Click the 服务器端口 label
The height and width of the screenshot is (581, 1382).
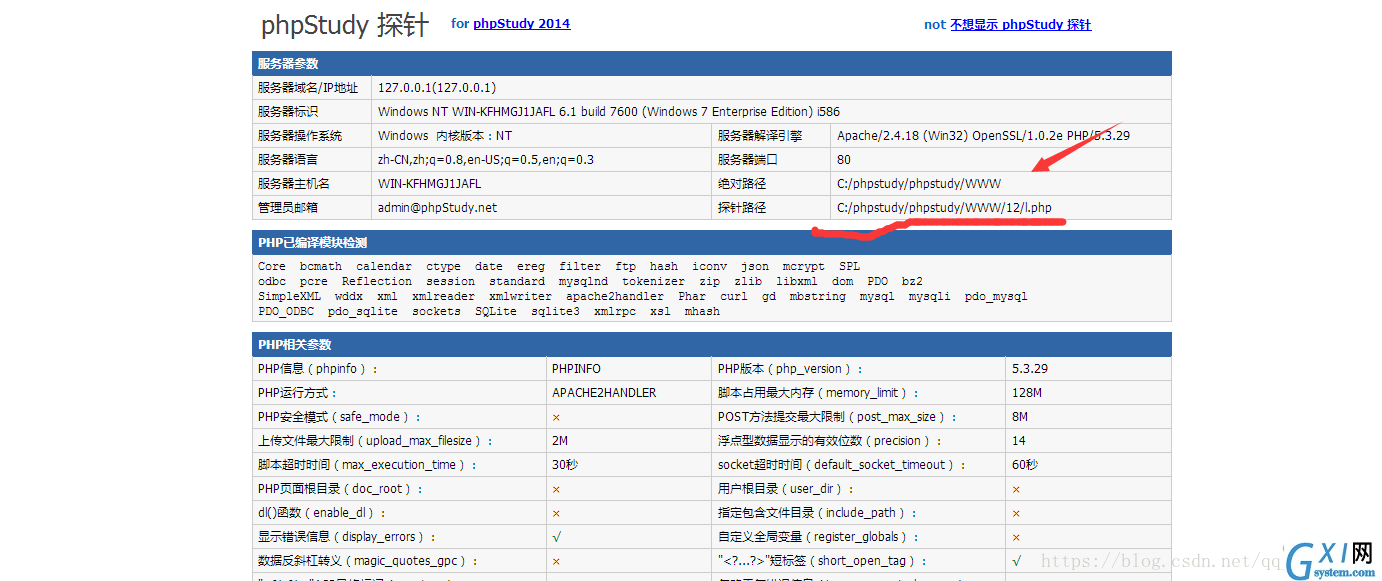point(748,160)
